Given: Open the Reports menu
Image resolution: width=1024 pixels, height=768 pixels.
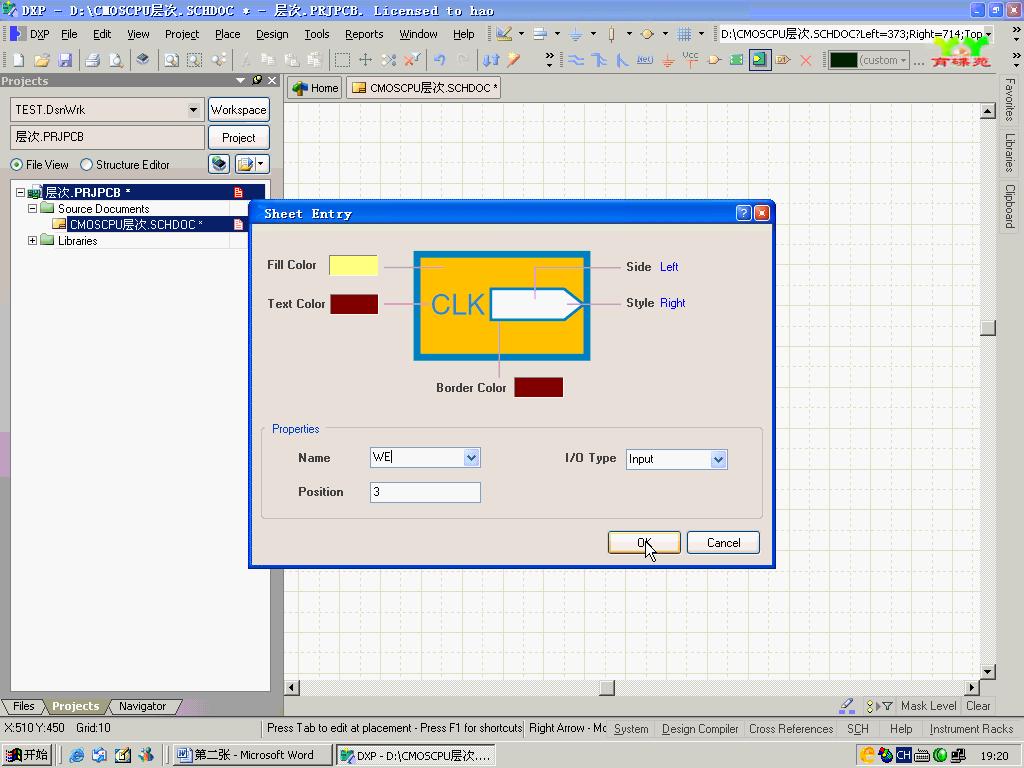Looking at the screenshot, I should (364, 34).
